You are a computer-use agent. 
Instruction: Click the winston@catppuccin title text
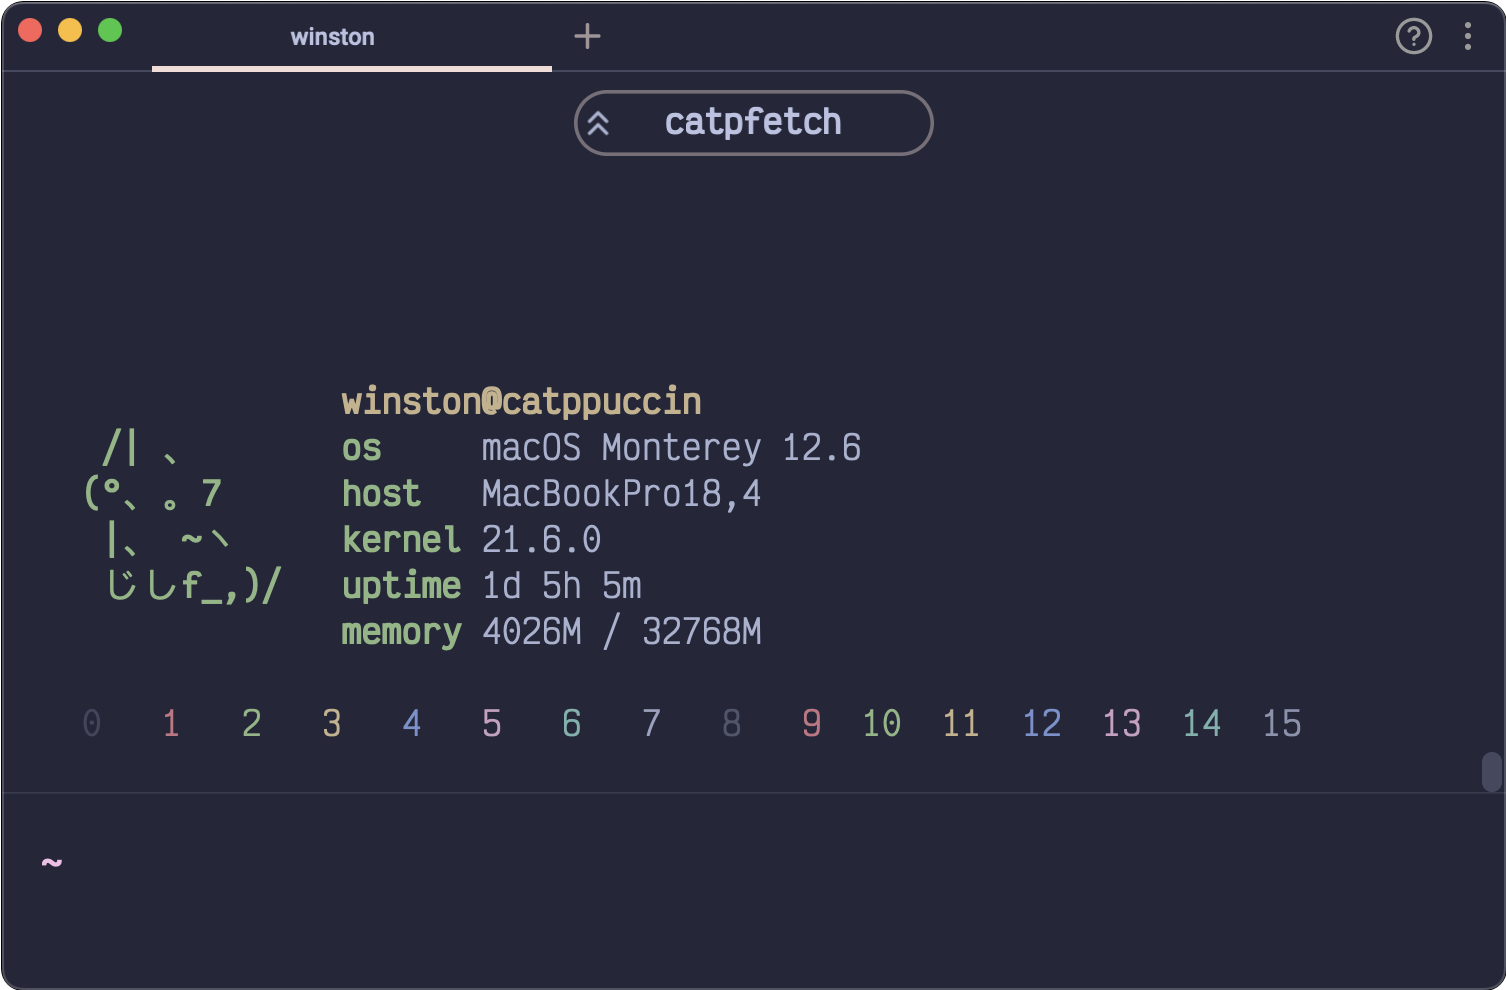click(521, 402)
